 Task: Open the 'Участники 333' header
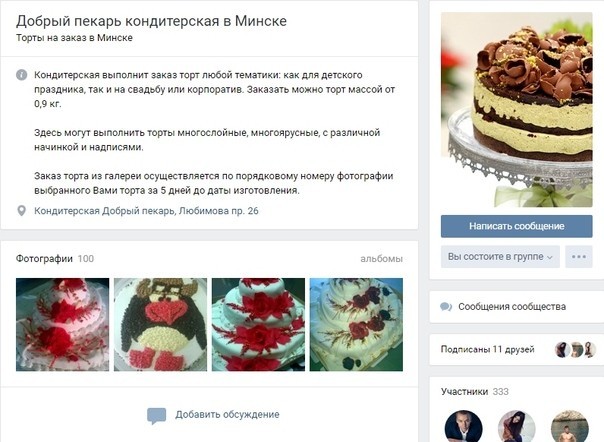(475, 392)
